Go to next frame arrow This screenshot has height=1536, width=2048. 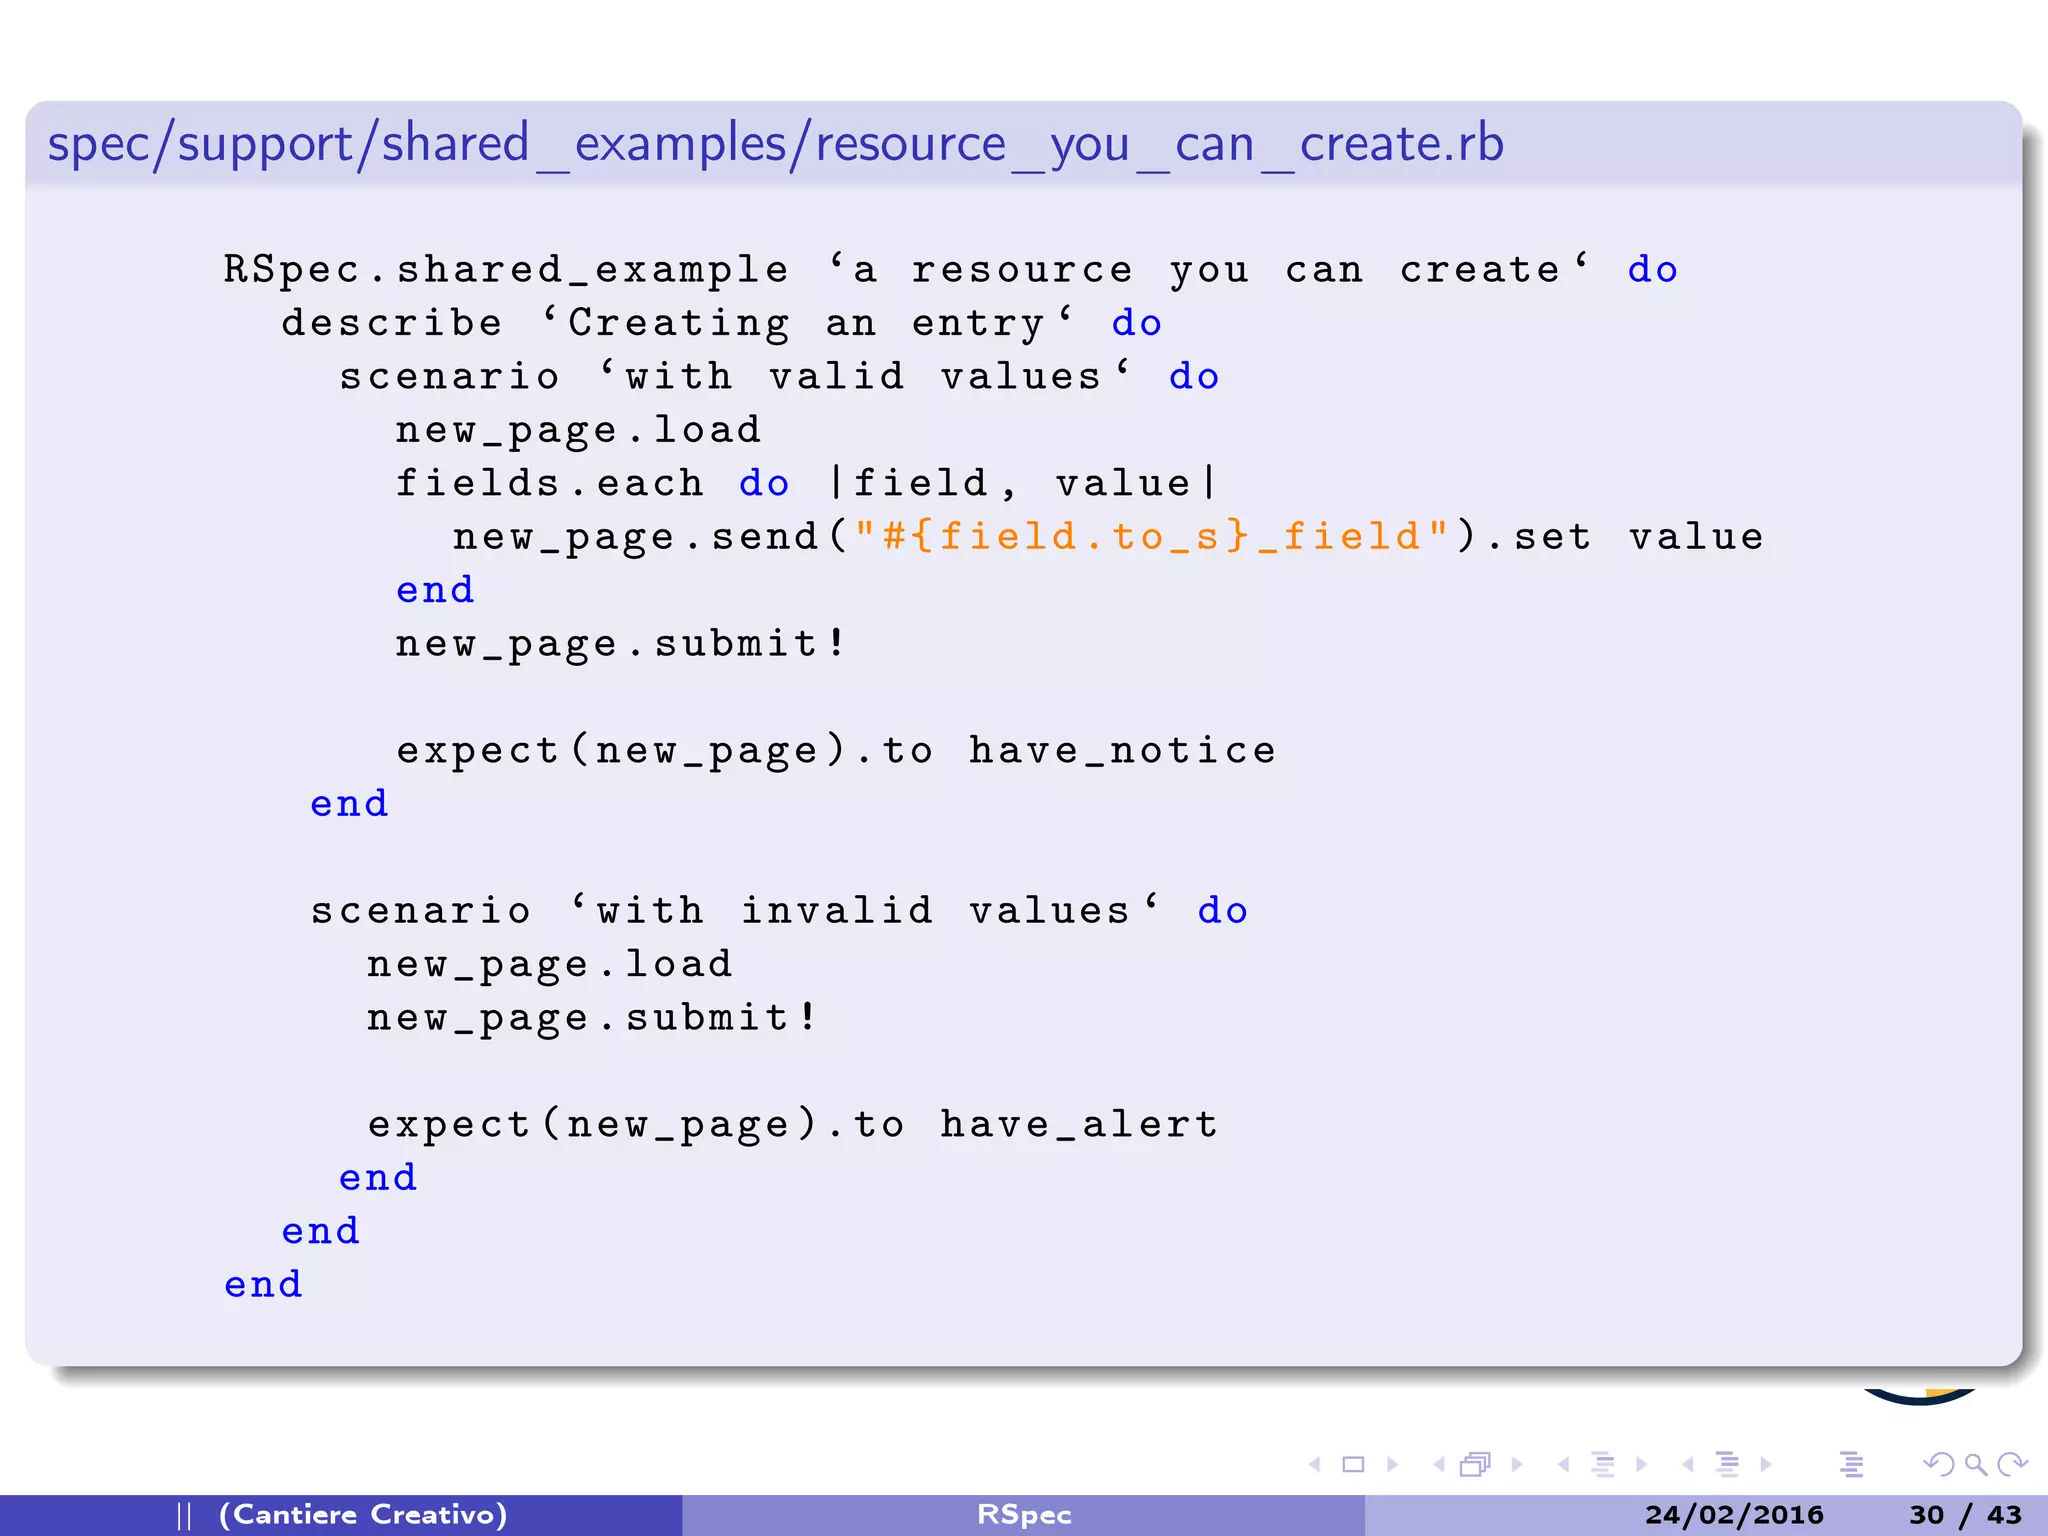pyautogui.click(x=1517, y=1464)
